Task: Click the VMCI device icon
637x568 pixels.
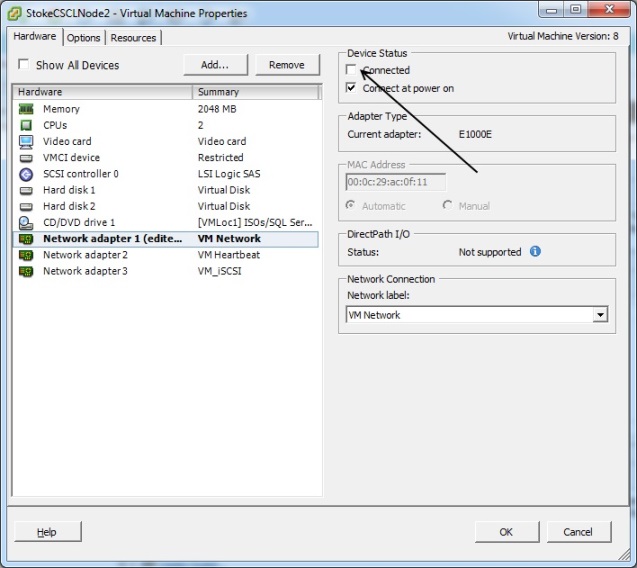Action: 26,158
